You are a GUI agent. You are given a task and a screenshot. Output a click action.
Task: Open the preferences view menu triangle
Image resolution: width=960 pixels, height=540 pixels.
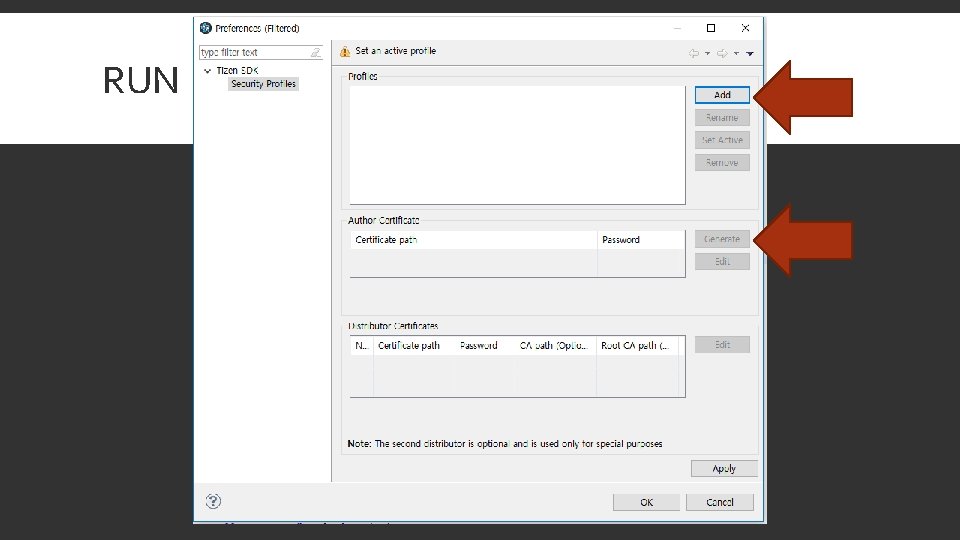pyautogui.click(x=749, y=53)
